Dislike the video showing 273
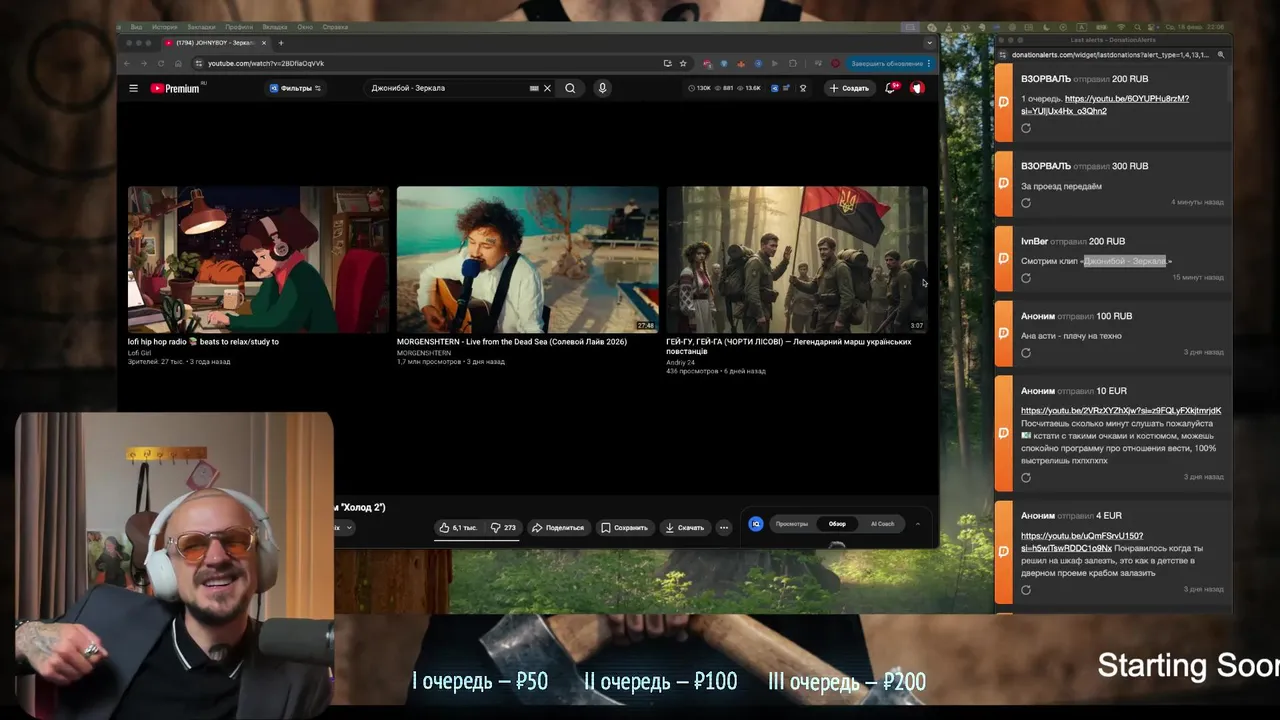This screenshot has height=720, width=1280. point(503,527)
